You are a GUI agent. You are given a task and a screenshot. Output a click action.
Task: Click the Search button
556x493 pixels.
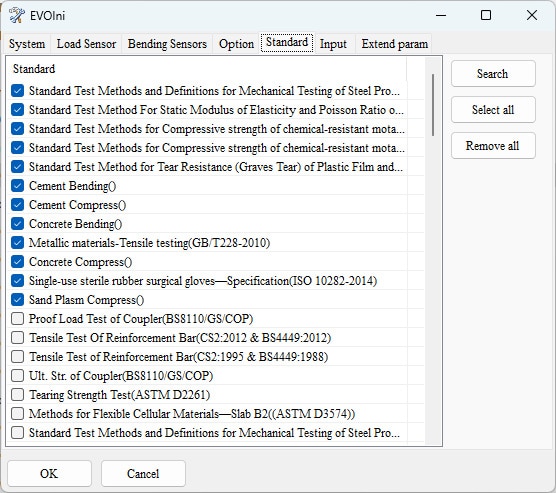[x=493, y=74]
